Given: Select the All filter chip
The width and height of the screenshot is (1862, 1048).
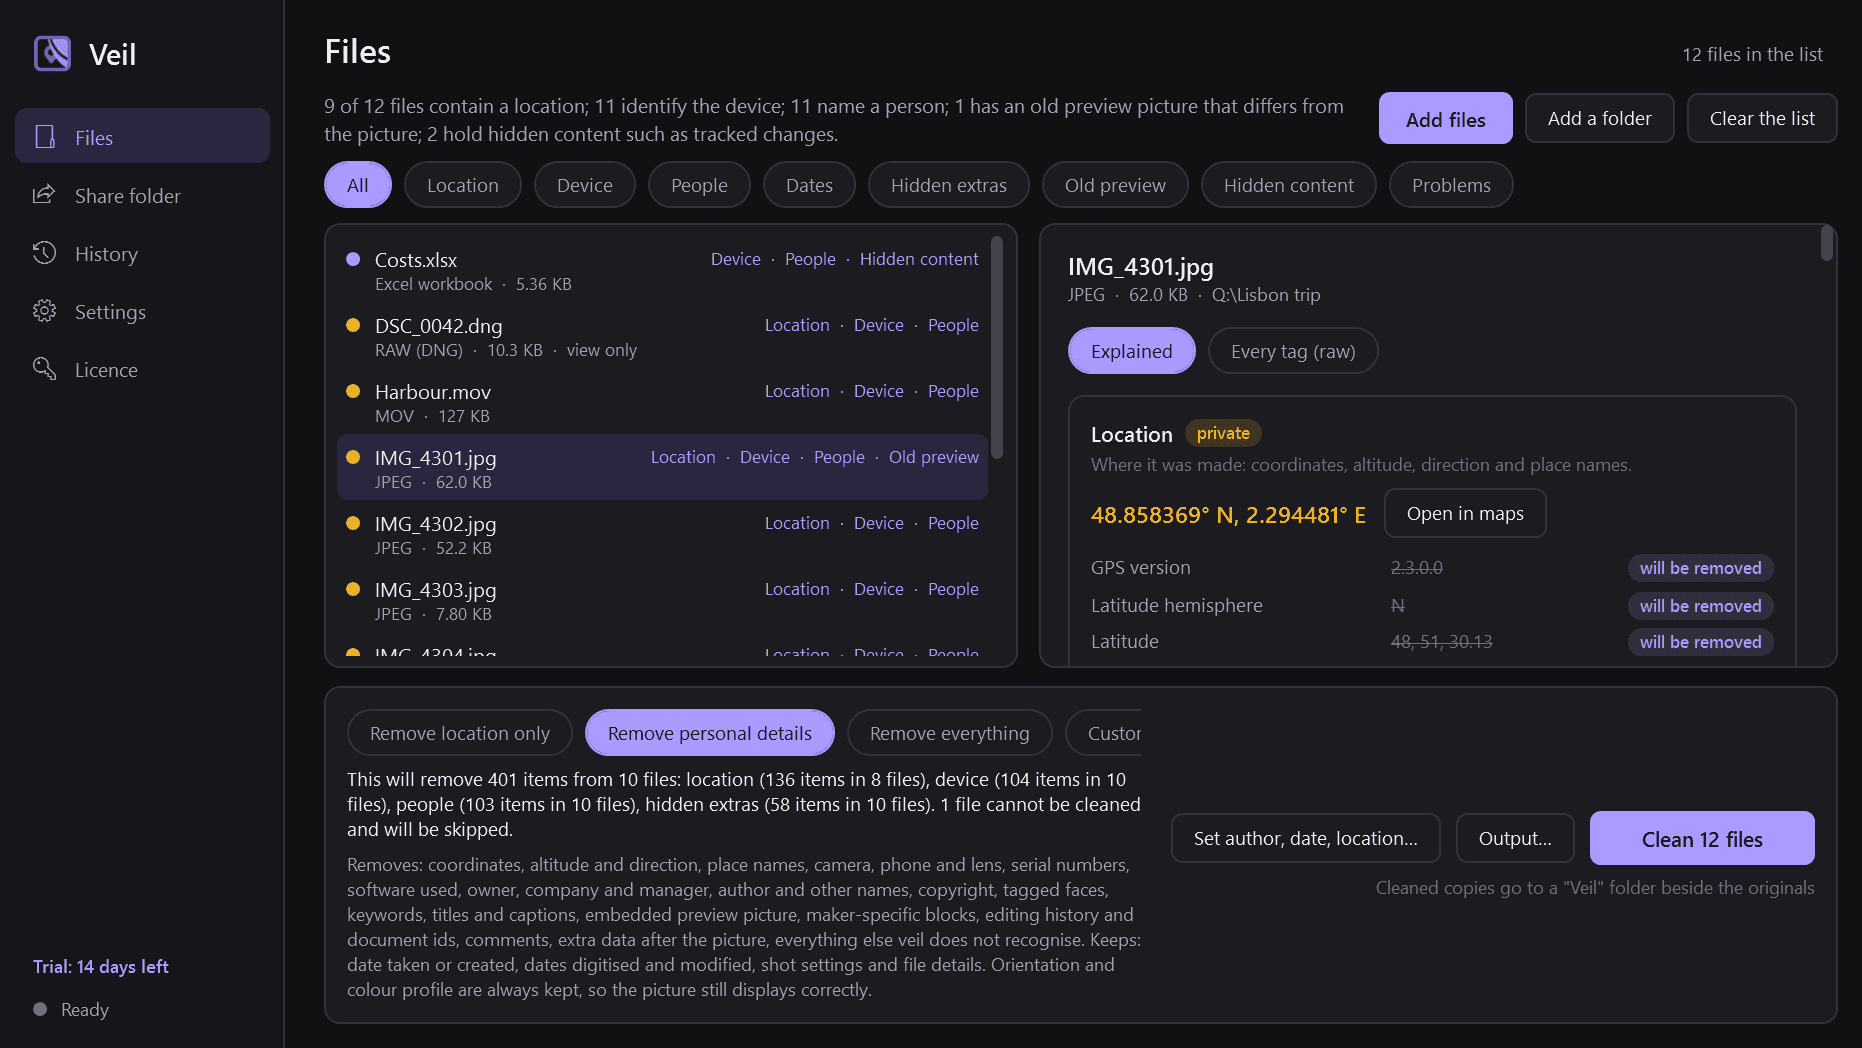Looking at the screenshot, I should pyautogui.click(x=358, y=185).
